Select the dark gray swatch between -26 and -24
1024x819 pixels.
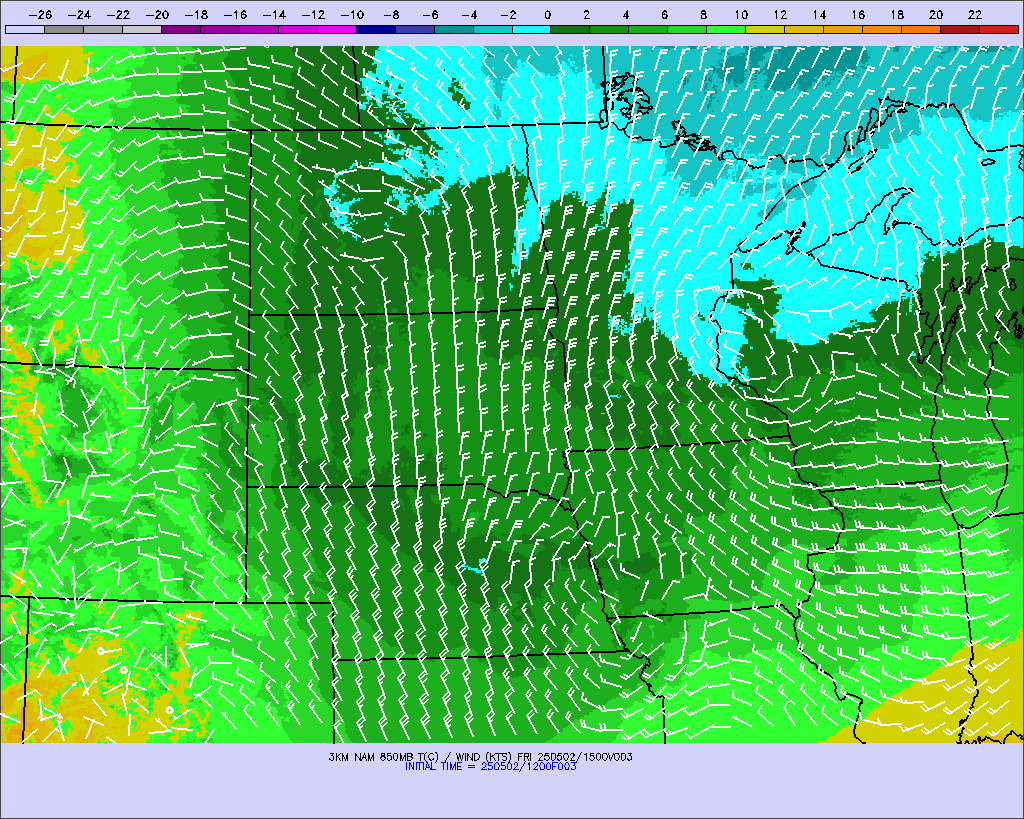[x=64, y=29]
